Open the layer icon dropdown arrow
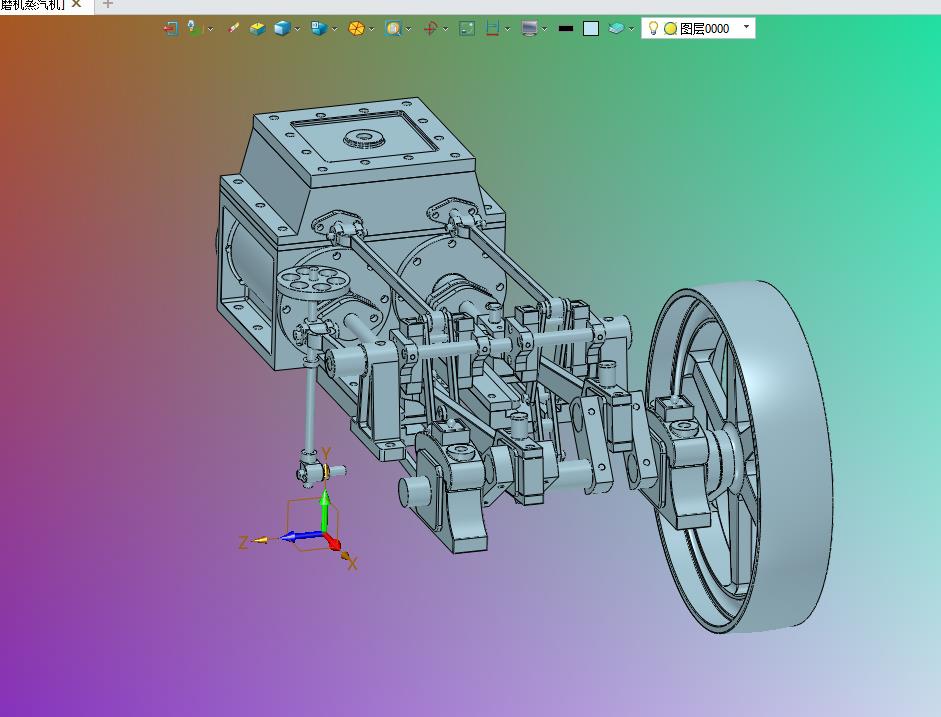The height and width of the screenshot is (717, 941). point(631,28)
